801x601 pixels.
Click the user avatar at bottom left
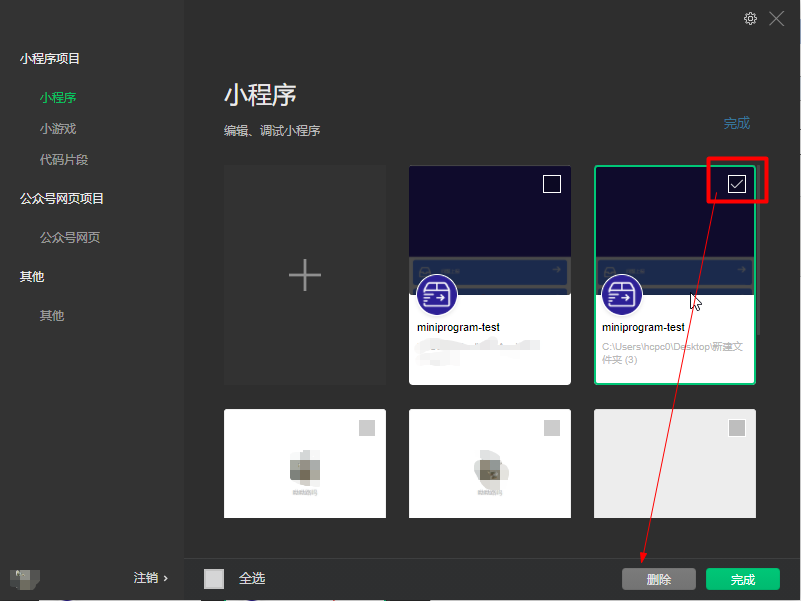point(25,579)
